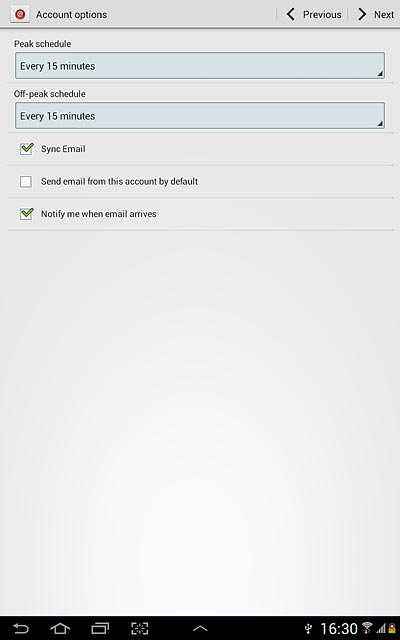Enable Send email from this account by default
The image size is (400, 640).
tap(26, 181)
